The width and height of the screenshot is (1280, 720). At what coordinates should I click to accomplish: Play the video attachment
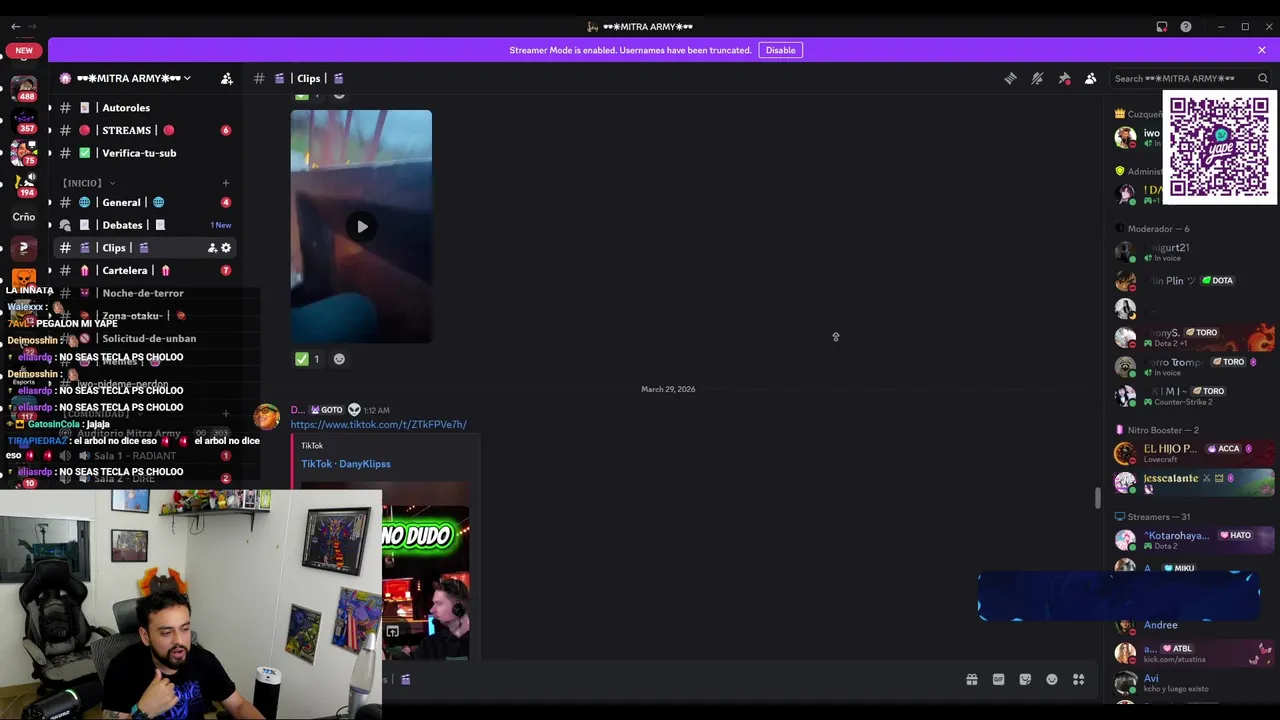(362, 227)
